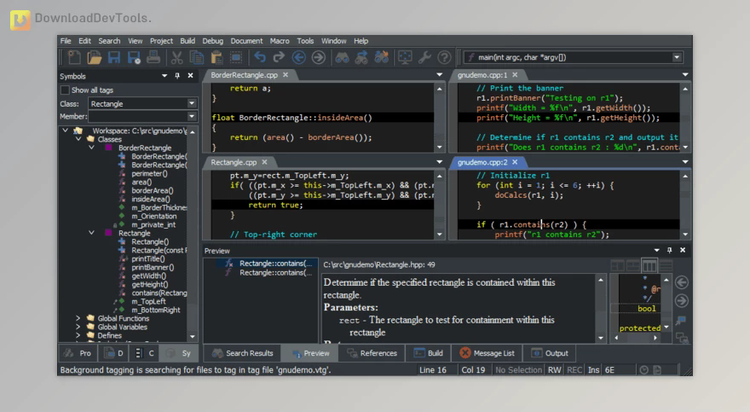
Task: Open the Macro menu
Action: pyautogui.click(x=278, y=41)
